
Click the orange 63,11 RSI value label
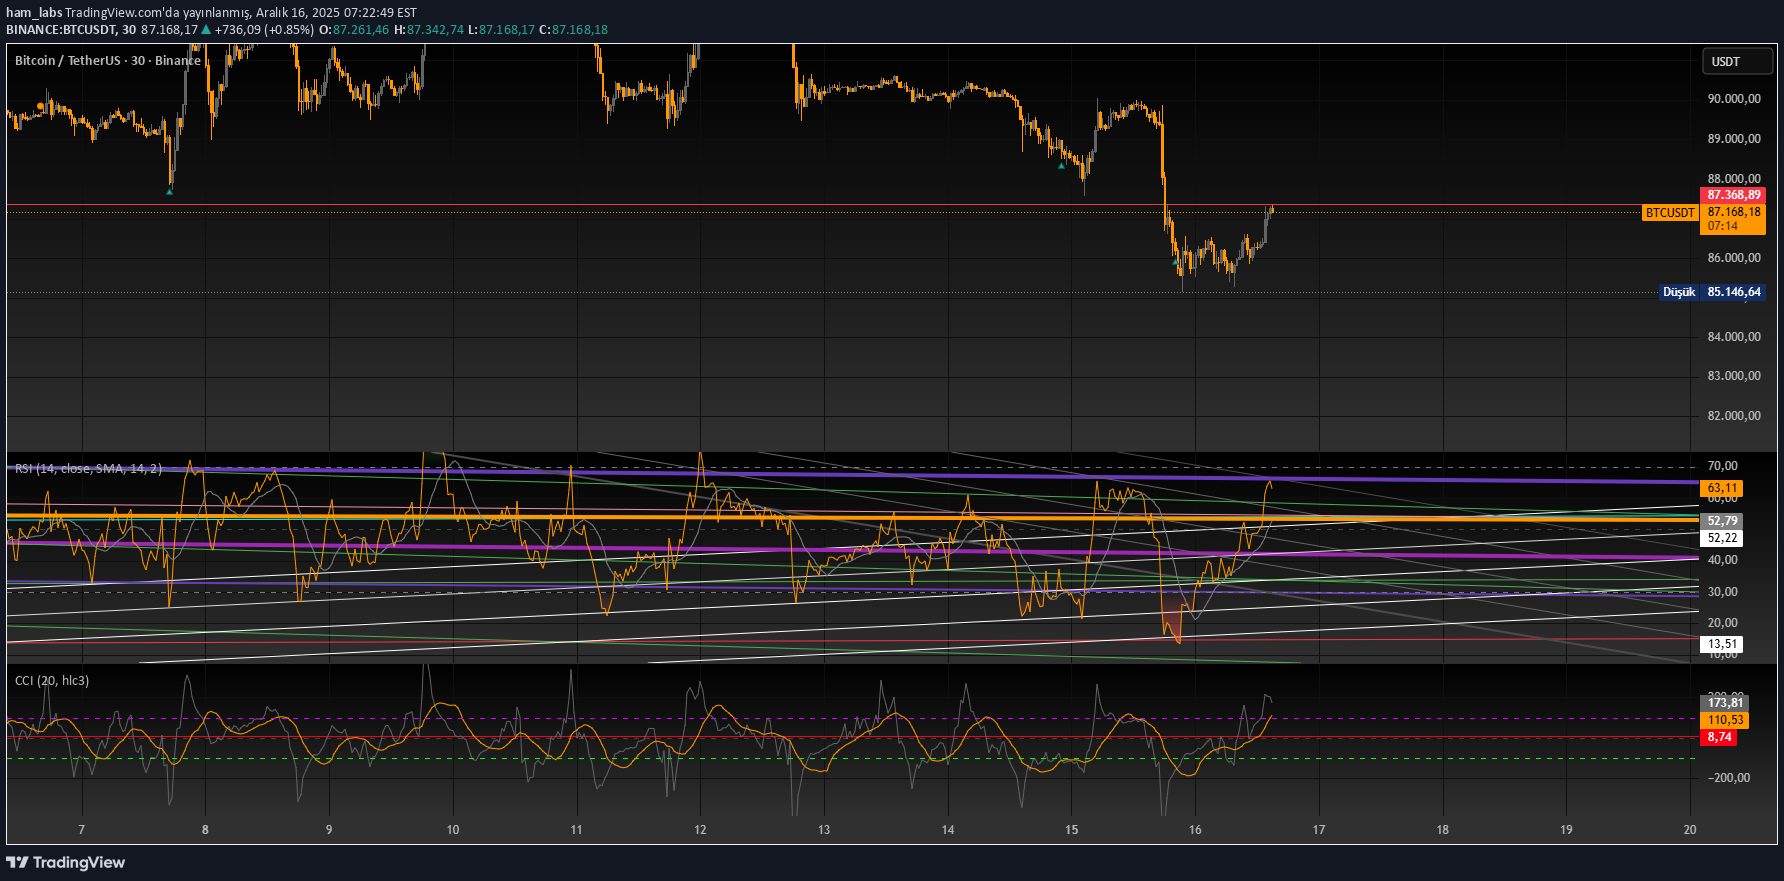(1721, 488)
